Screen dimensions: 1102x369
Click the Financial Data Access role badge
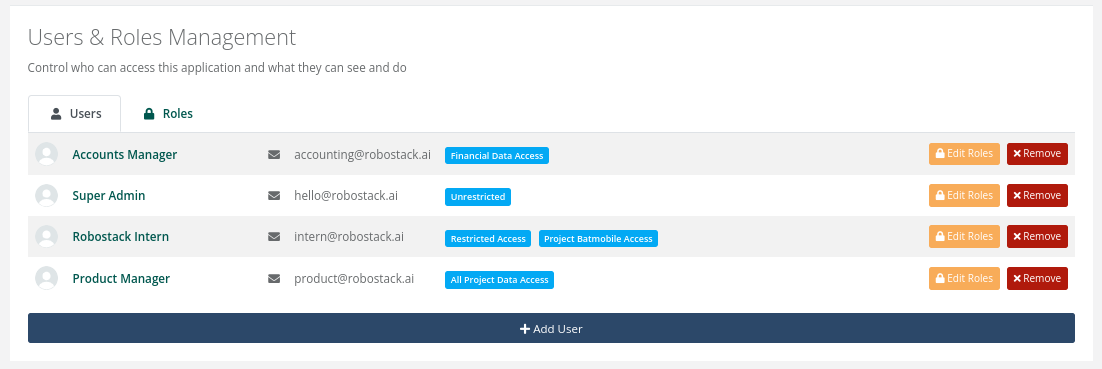497,156
